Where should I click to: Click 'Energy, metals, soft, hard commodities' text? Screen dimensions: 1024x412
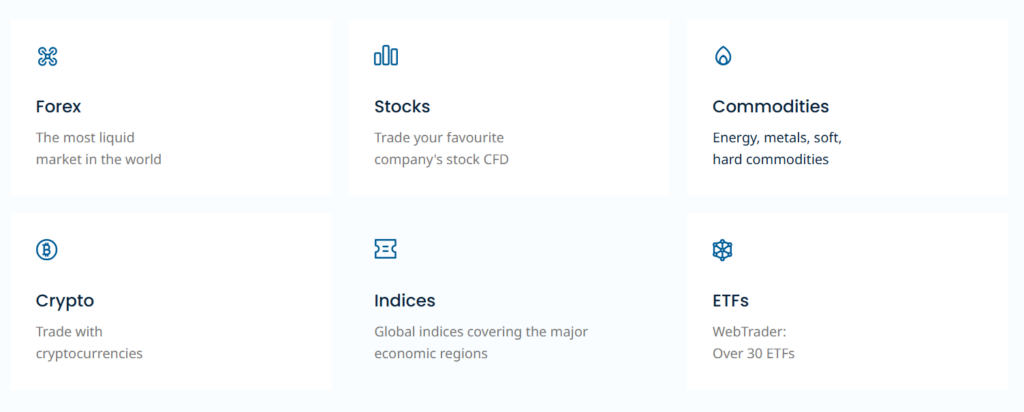(777, 148)
